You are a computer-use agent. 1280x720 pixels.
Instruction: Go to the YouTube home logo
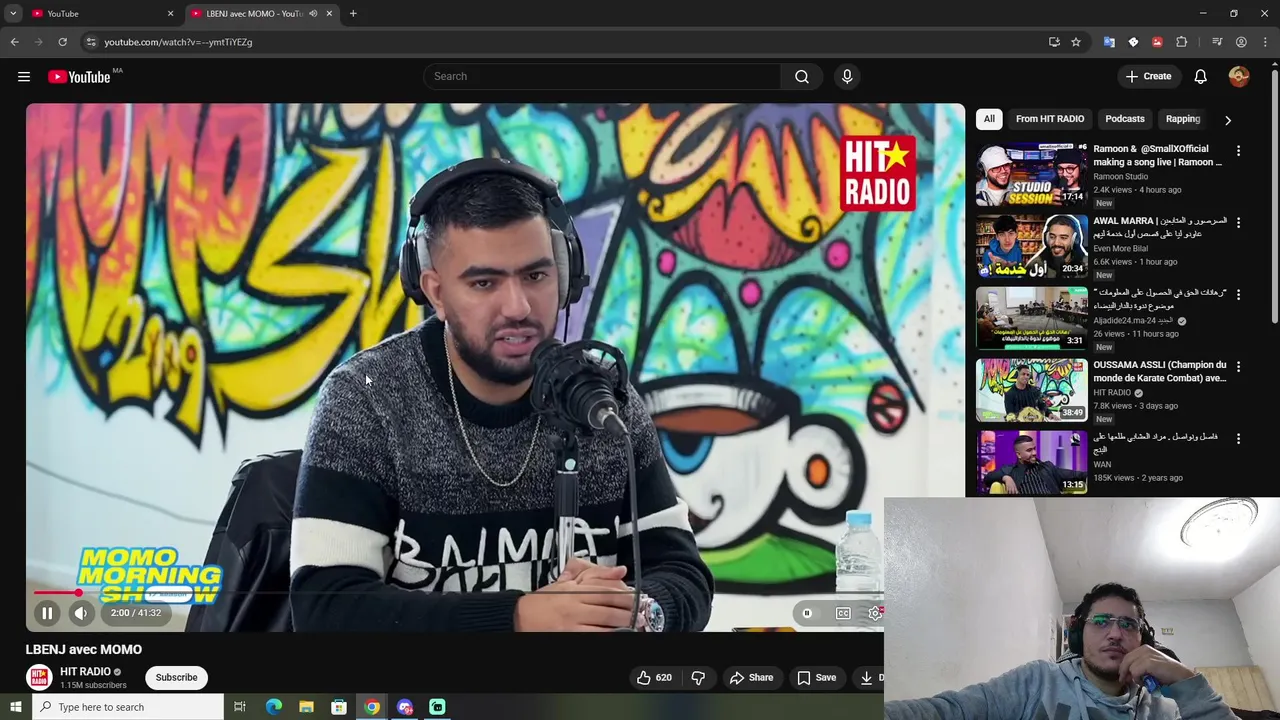(79, 77)
